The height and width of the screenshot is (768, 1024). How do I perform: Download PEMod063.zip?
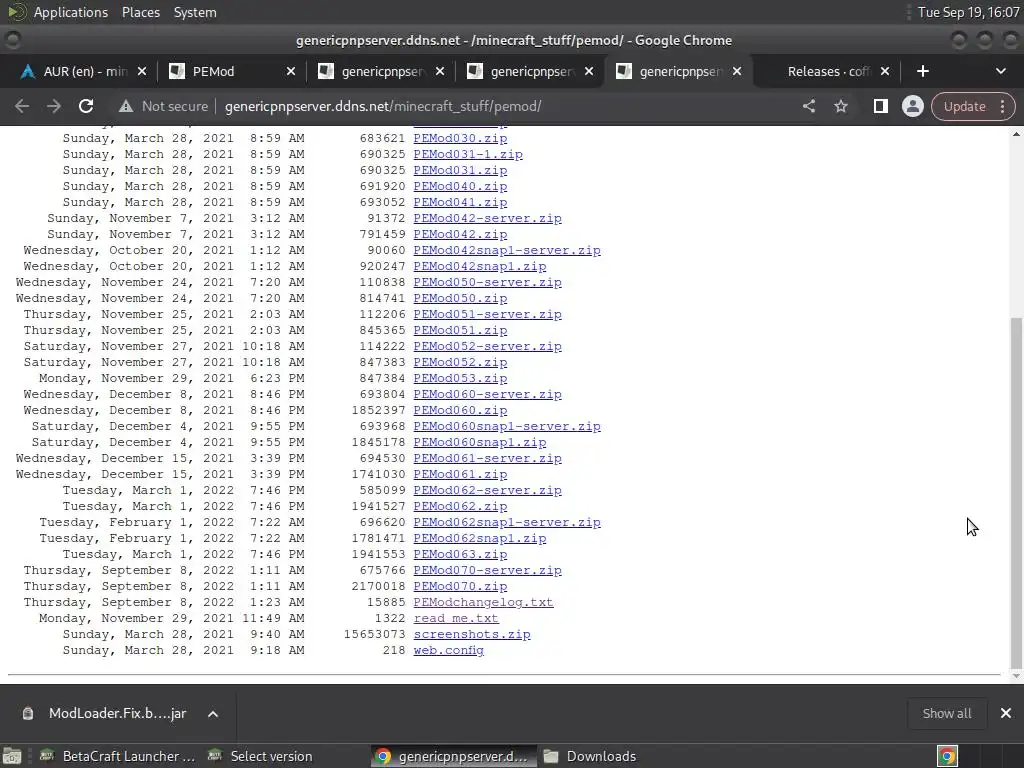tap(460, 554)
